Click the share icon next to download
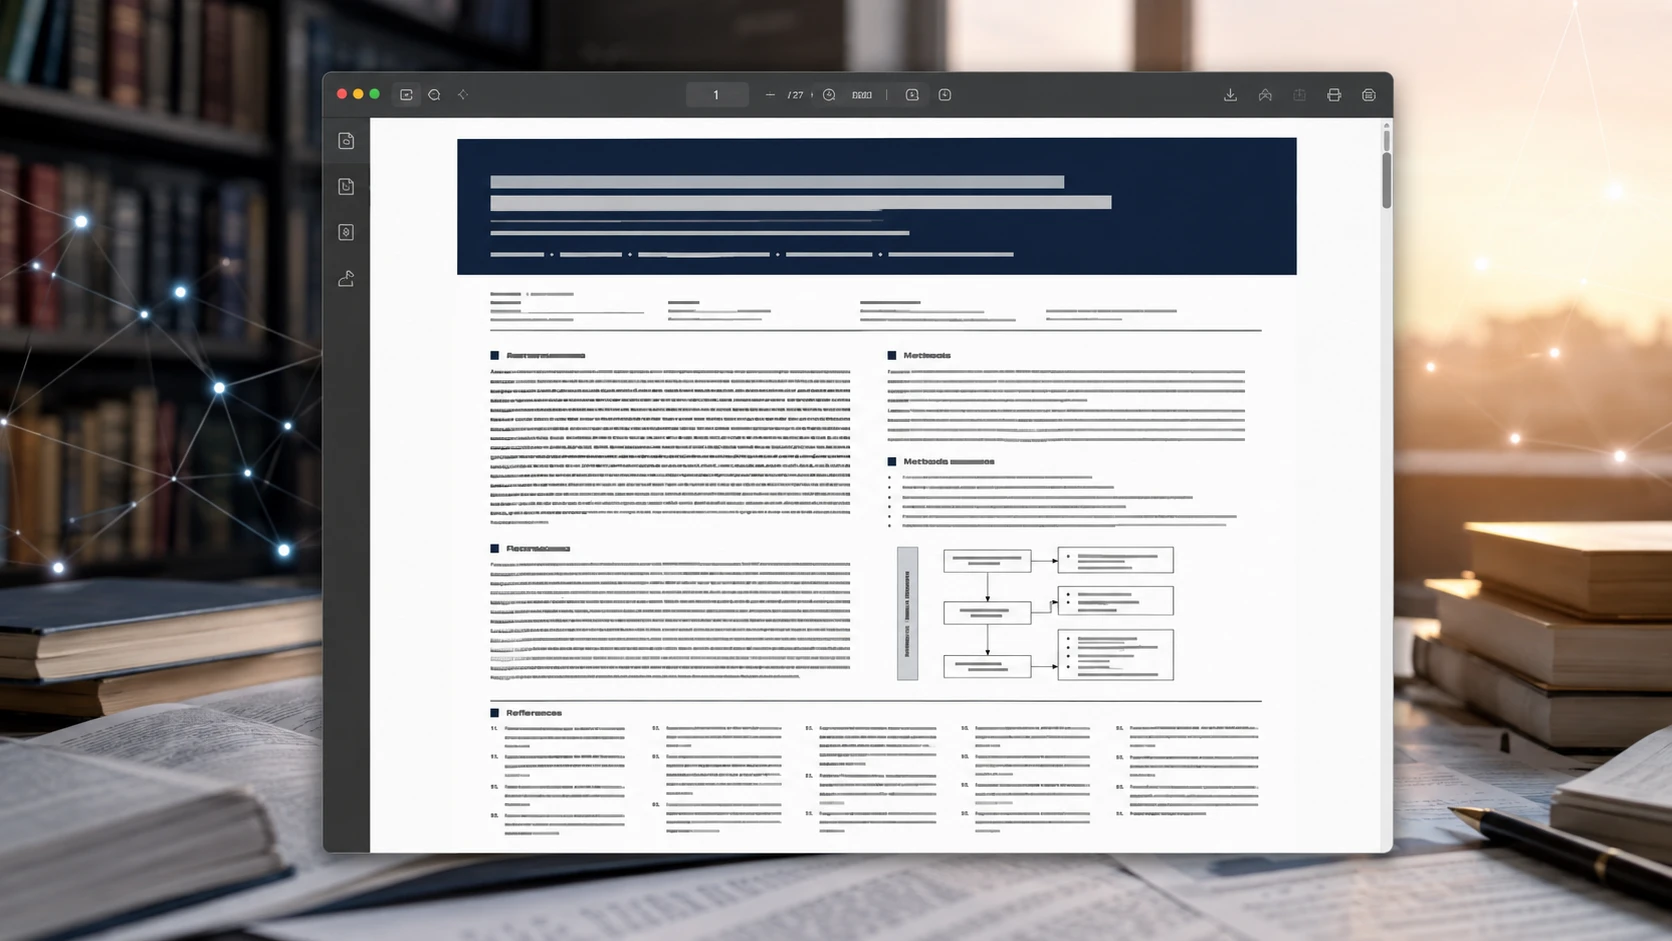 click(x=1265, y=95)
